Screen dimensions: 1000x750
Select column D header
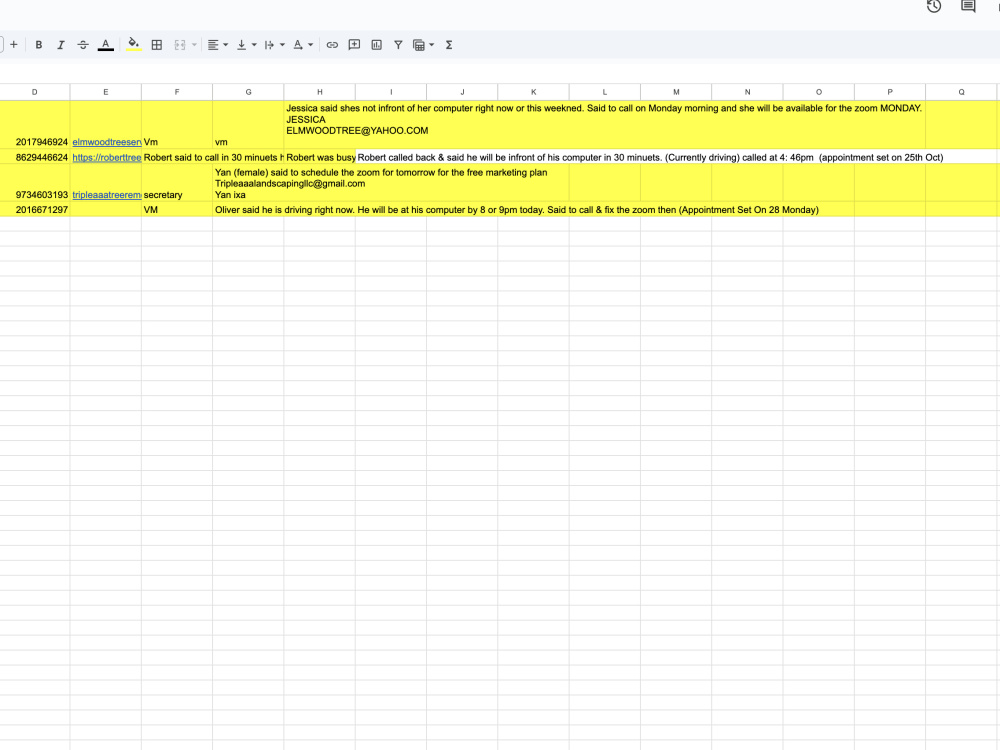[x=34, y=92]
